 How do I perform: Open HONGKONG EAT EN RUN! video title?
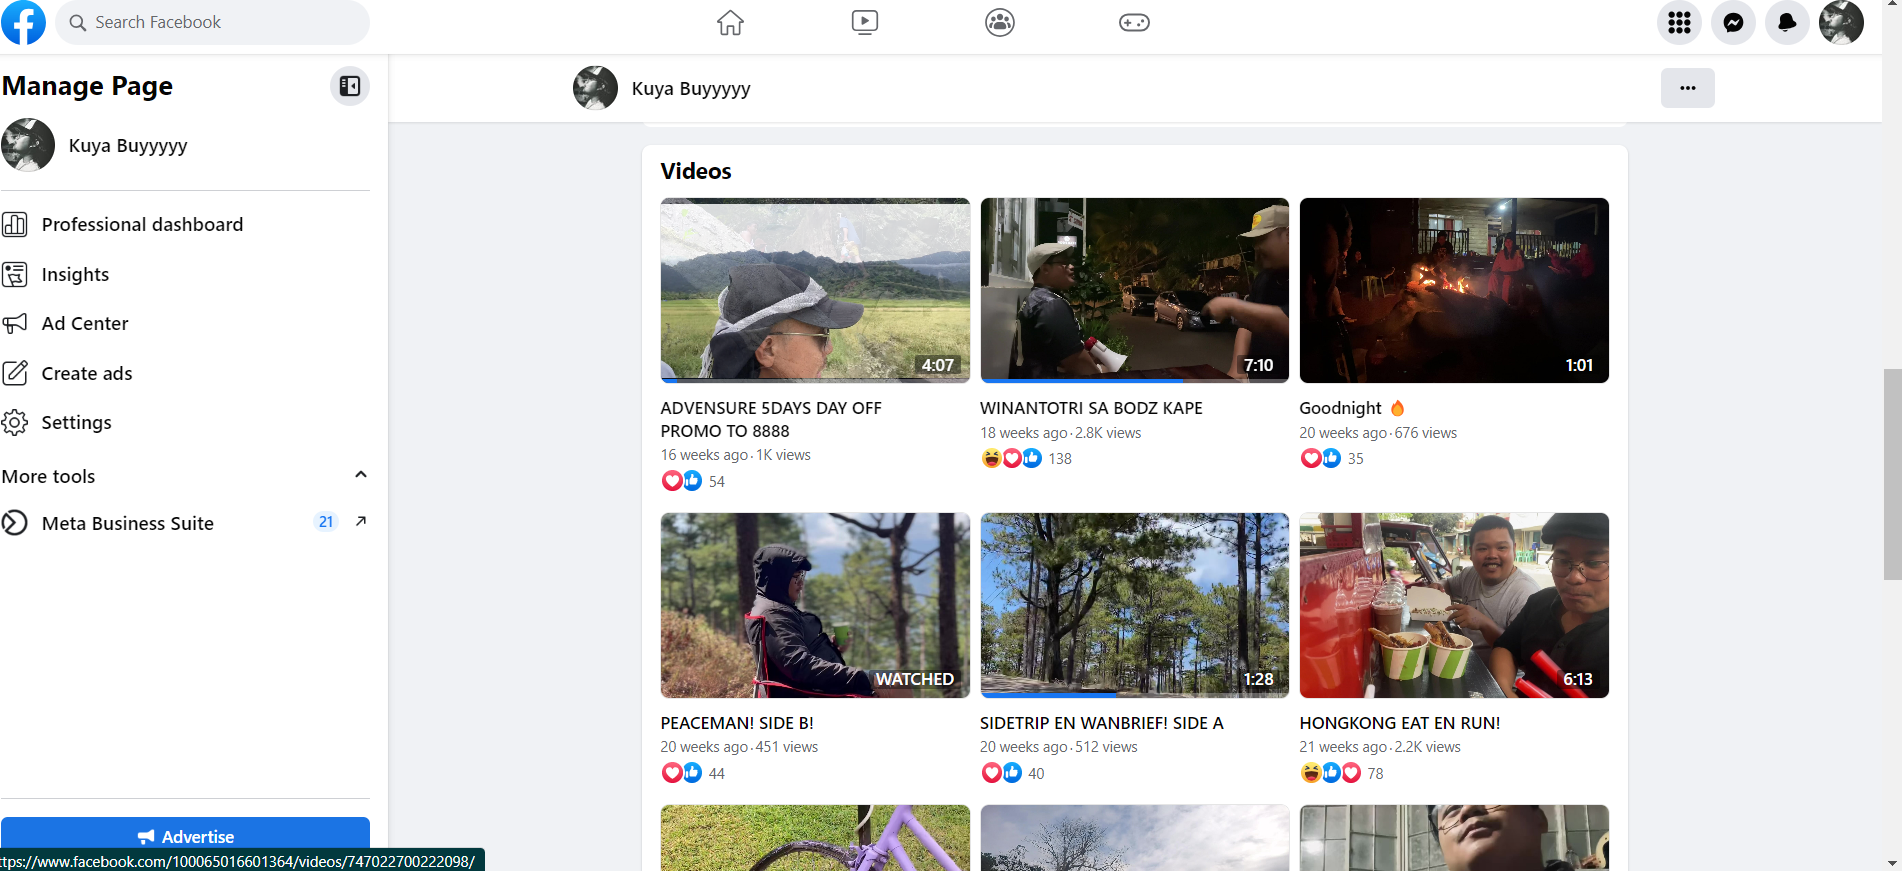(x=1400, y=723)
